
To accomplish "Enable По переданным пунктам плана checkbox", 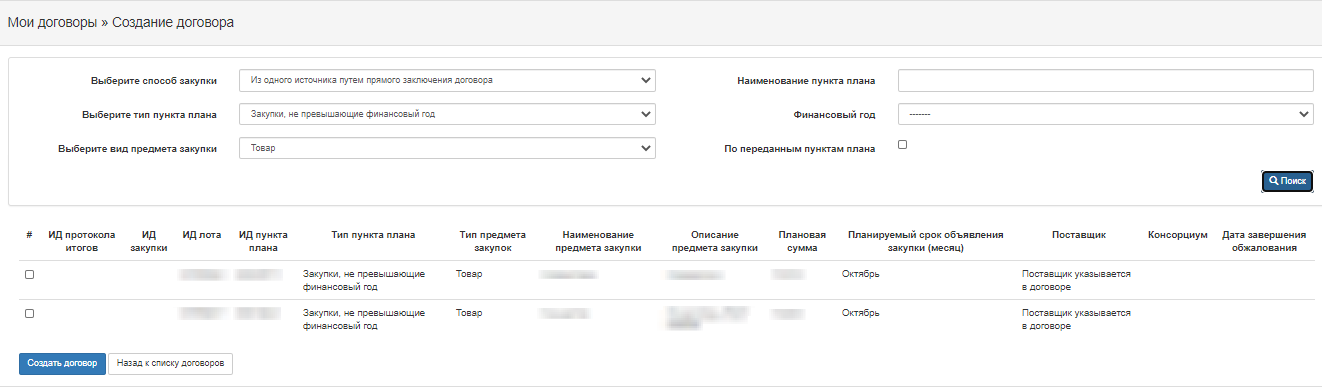I will [x=902, y=145].
